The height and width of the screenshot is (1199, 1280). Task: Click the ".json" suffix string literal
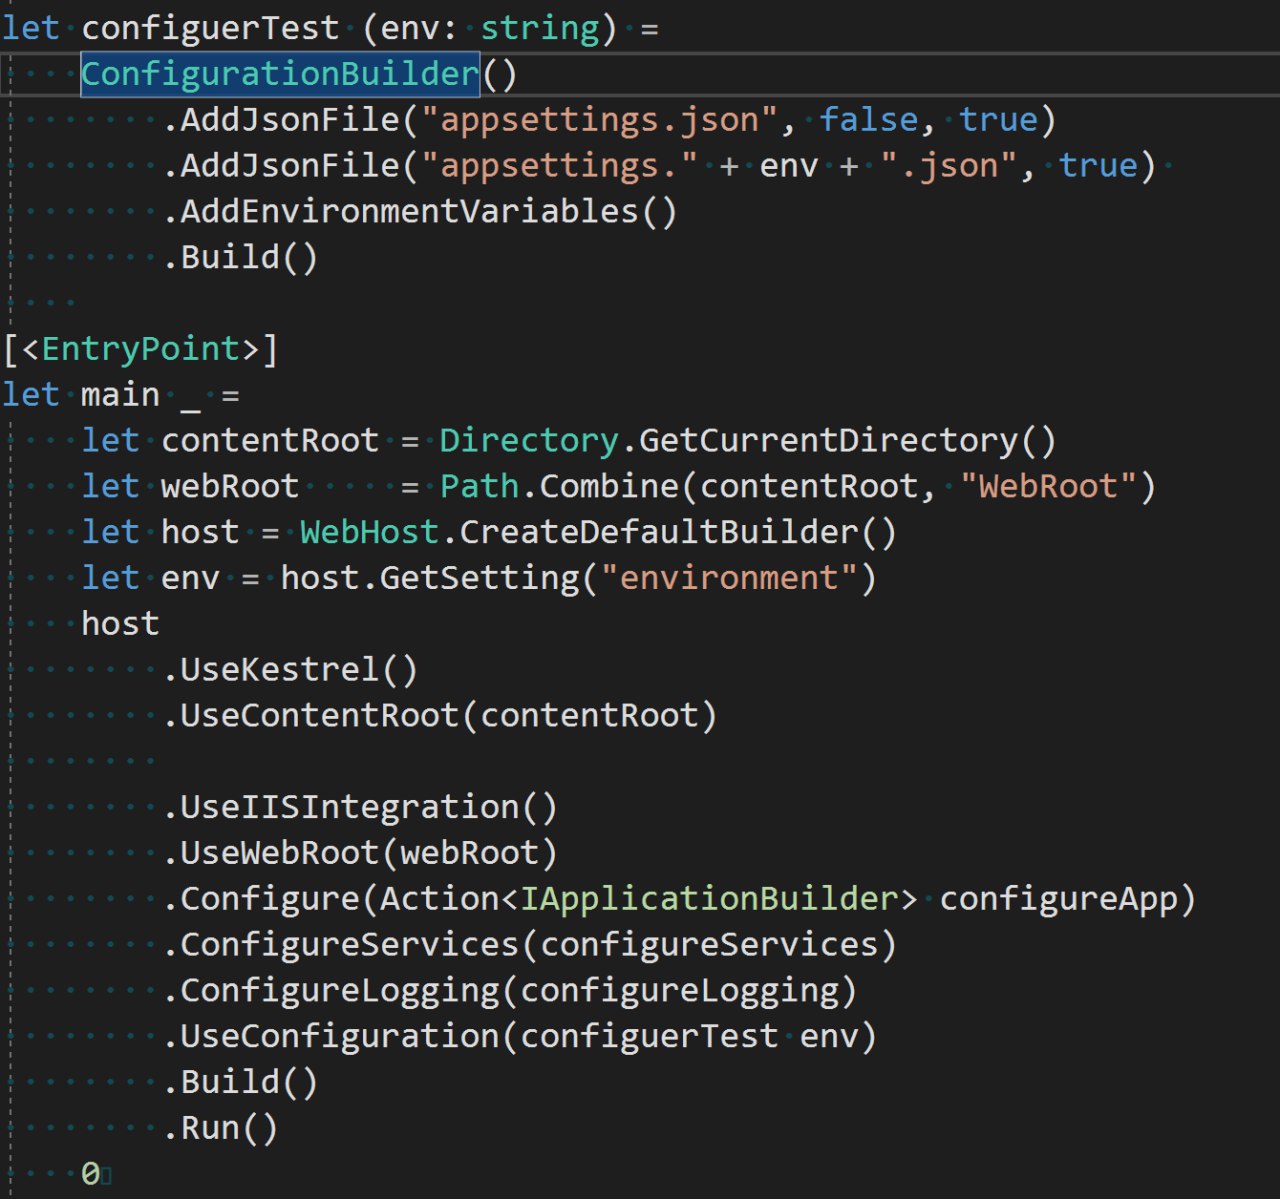point(949,166)
